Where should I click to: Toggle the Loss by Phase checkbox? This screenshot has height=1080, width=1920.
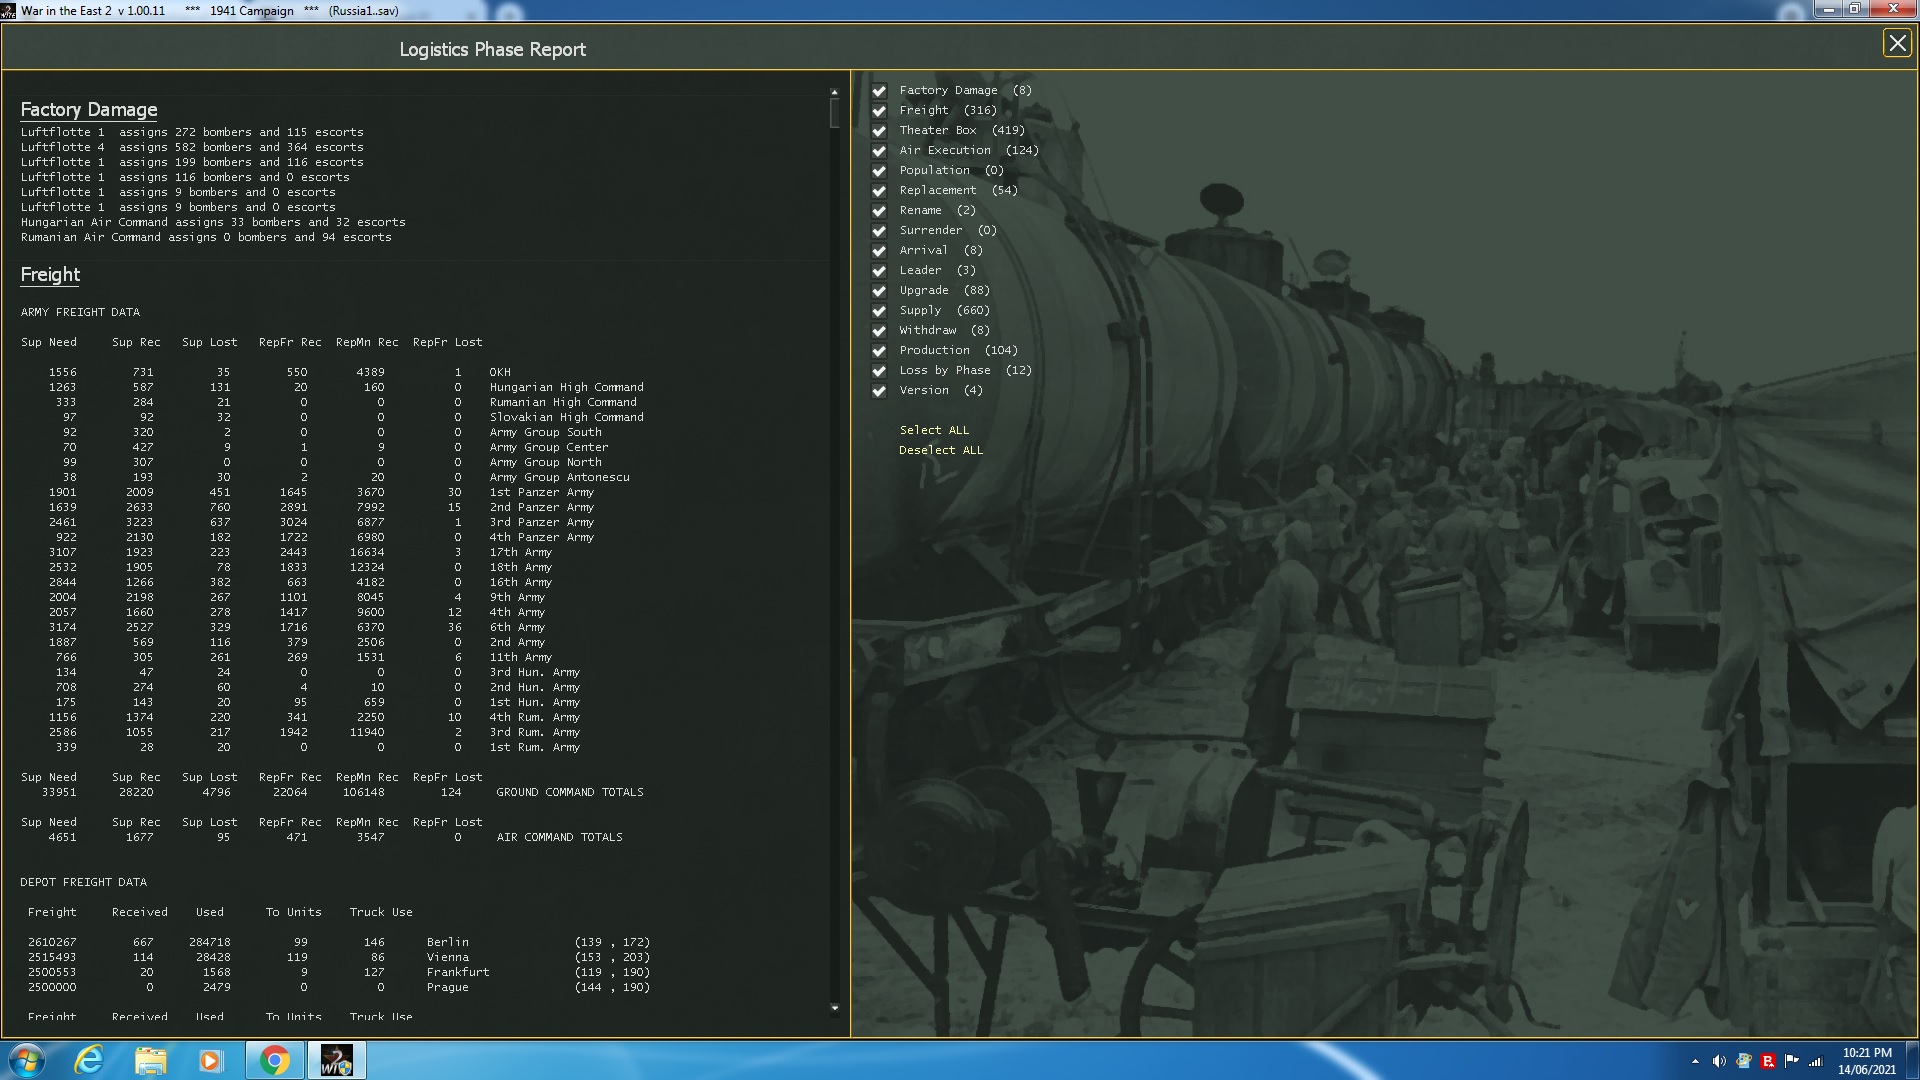point(879,371)
